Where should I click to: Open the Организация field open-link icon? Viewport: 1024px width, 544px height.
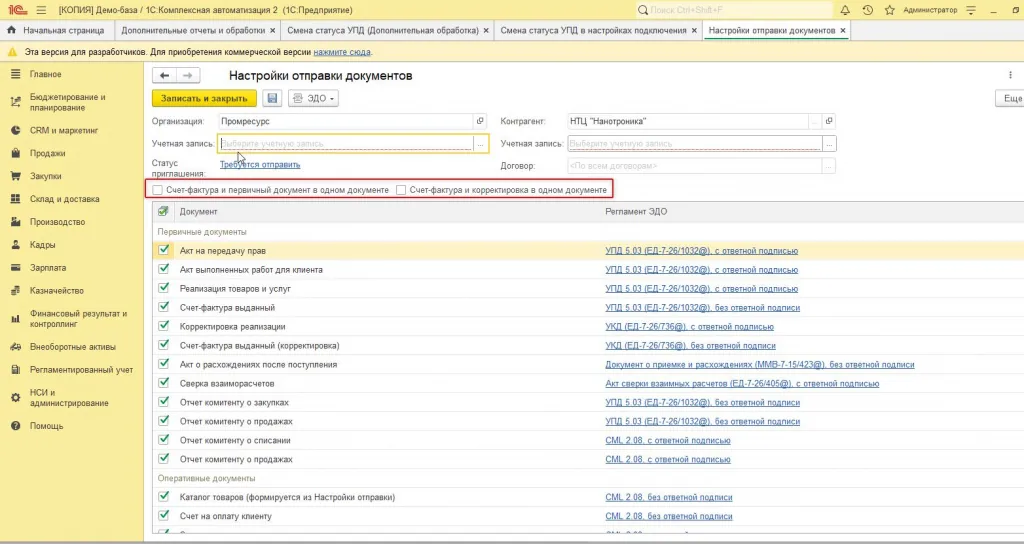(480, 121)
